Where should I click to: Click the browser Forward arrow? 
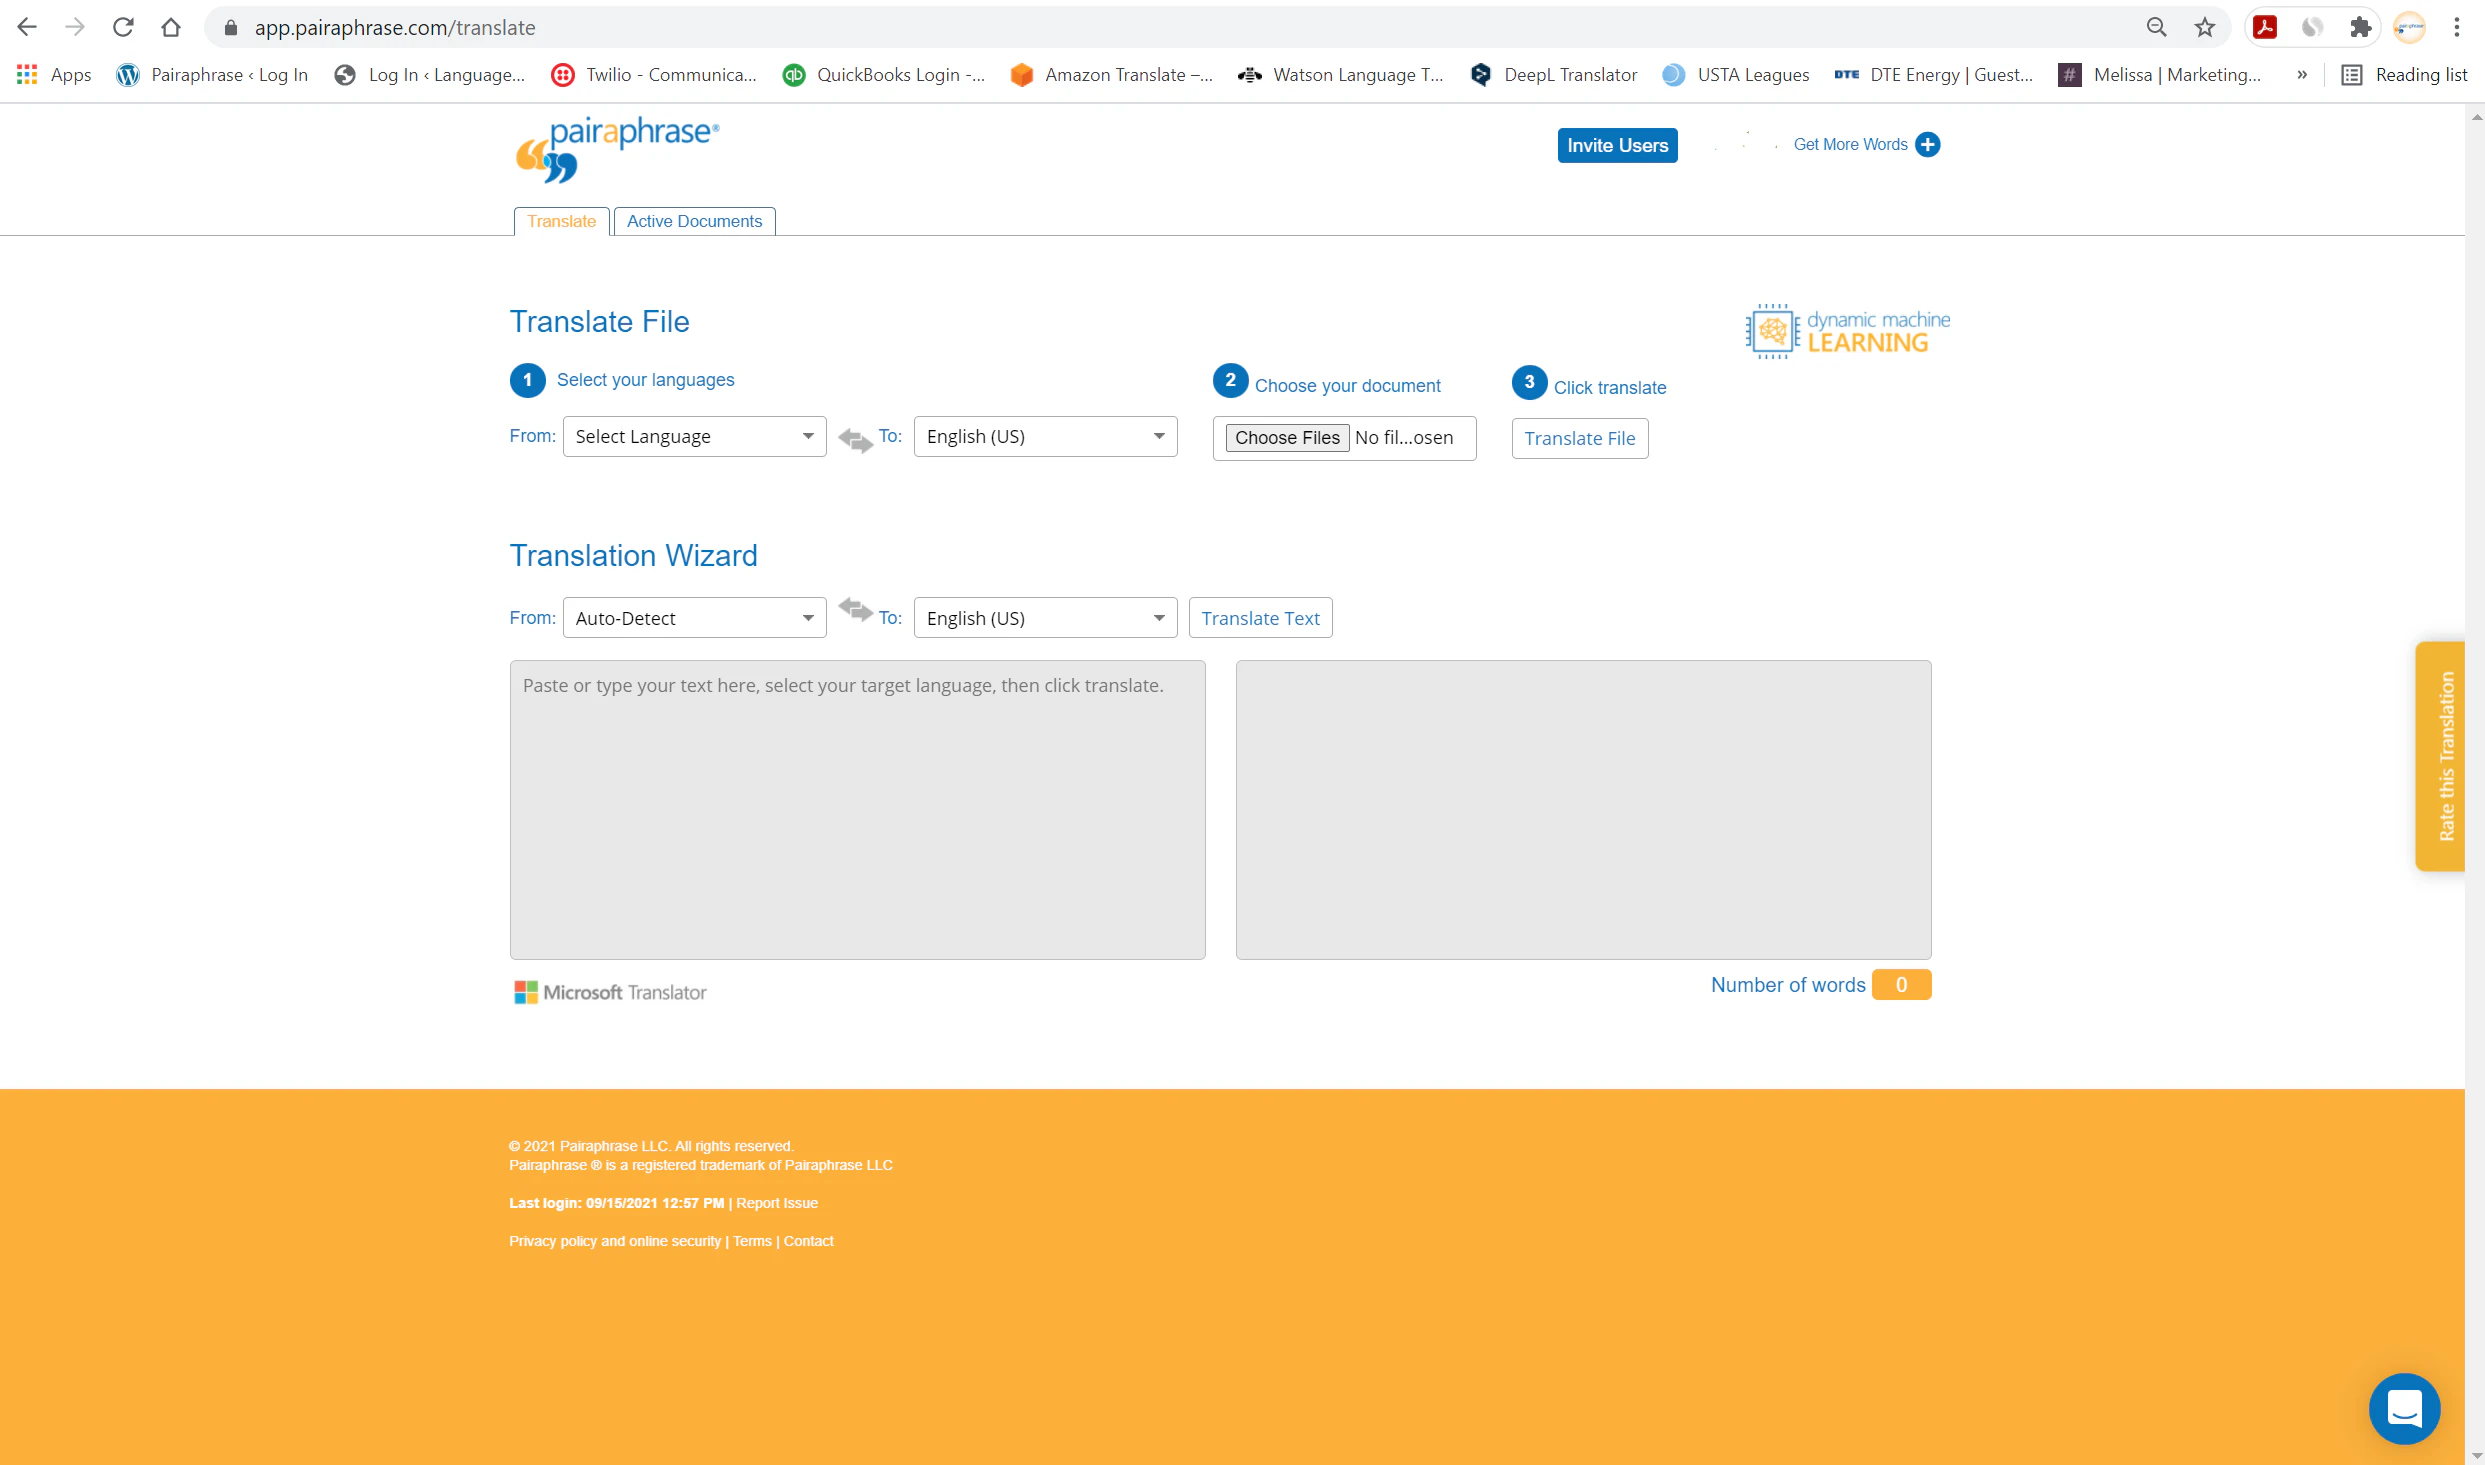[75, 27]
